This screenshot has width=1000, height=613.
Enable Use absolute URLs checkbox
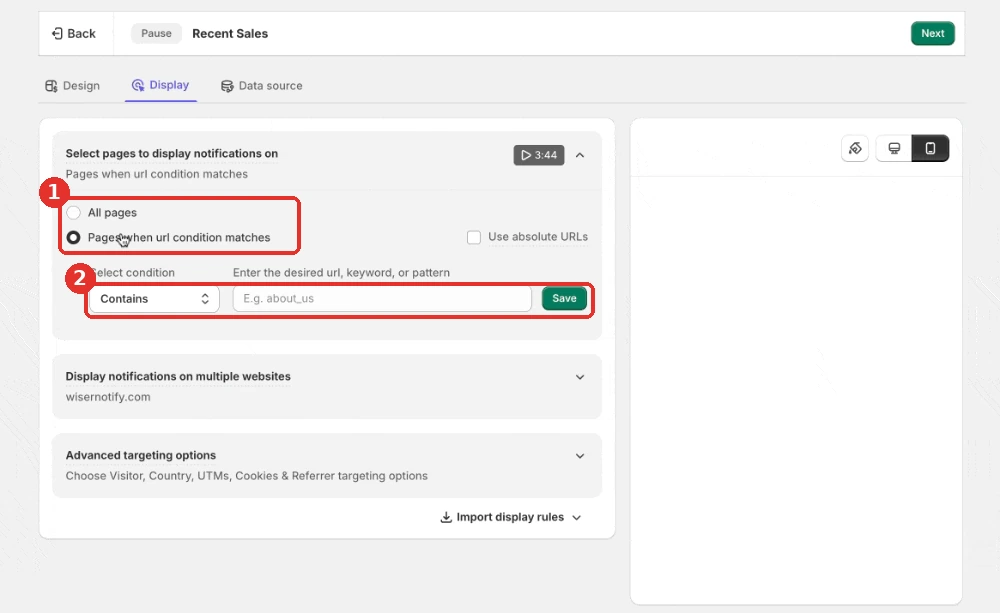[x=474, y=237]
